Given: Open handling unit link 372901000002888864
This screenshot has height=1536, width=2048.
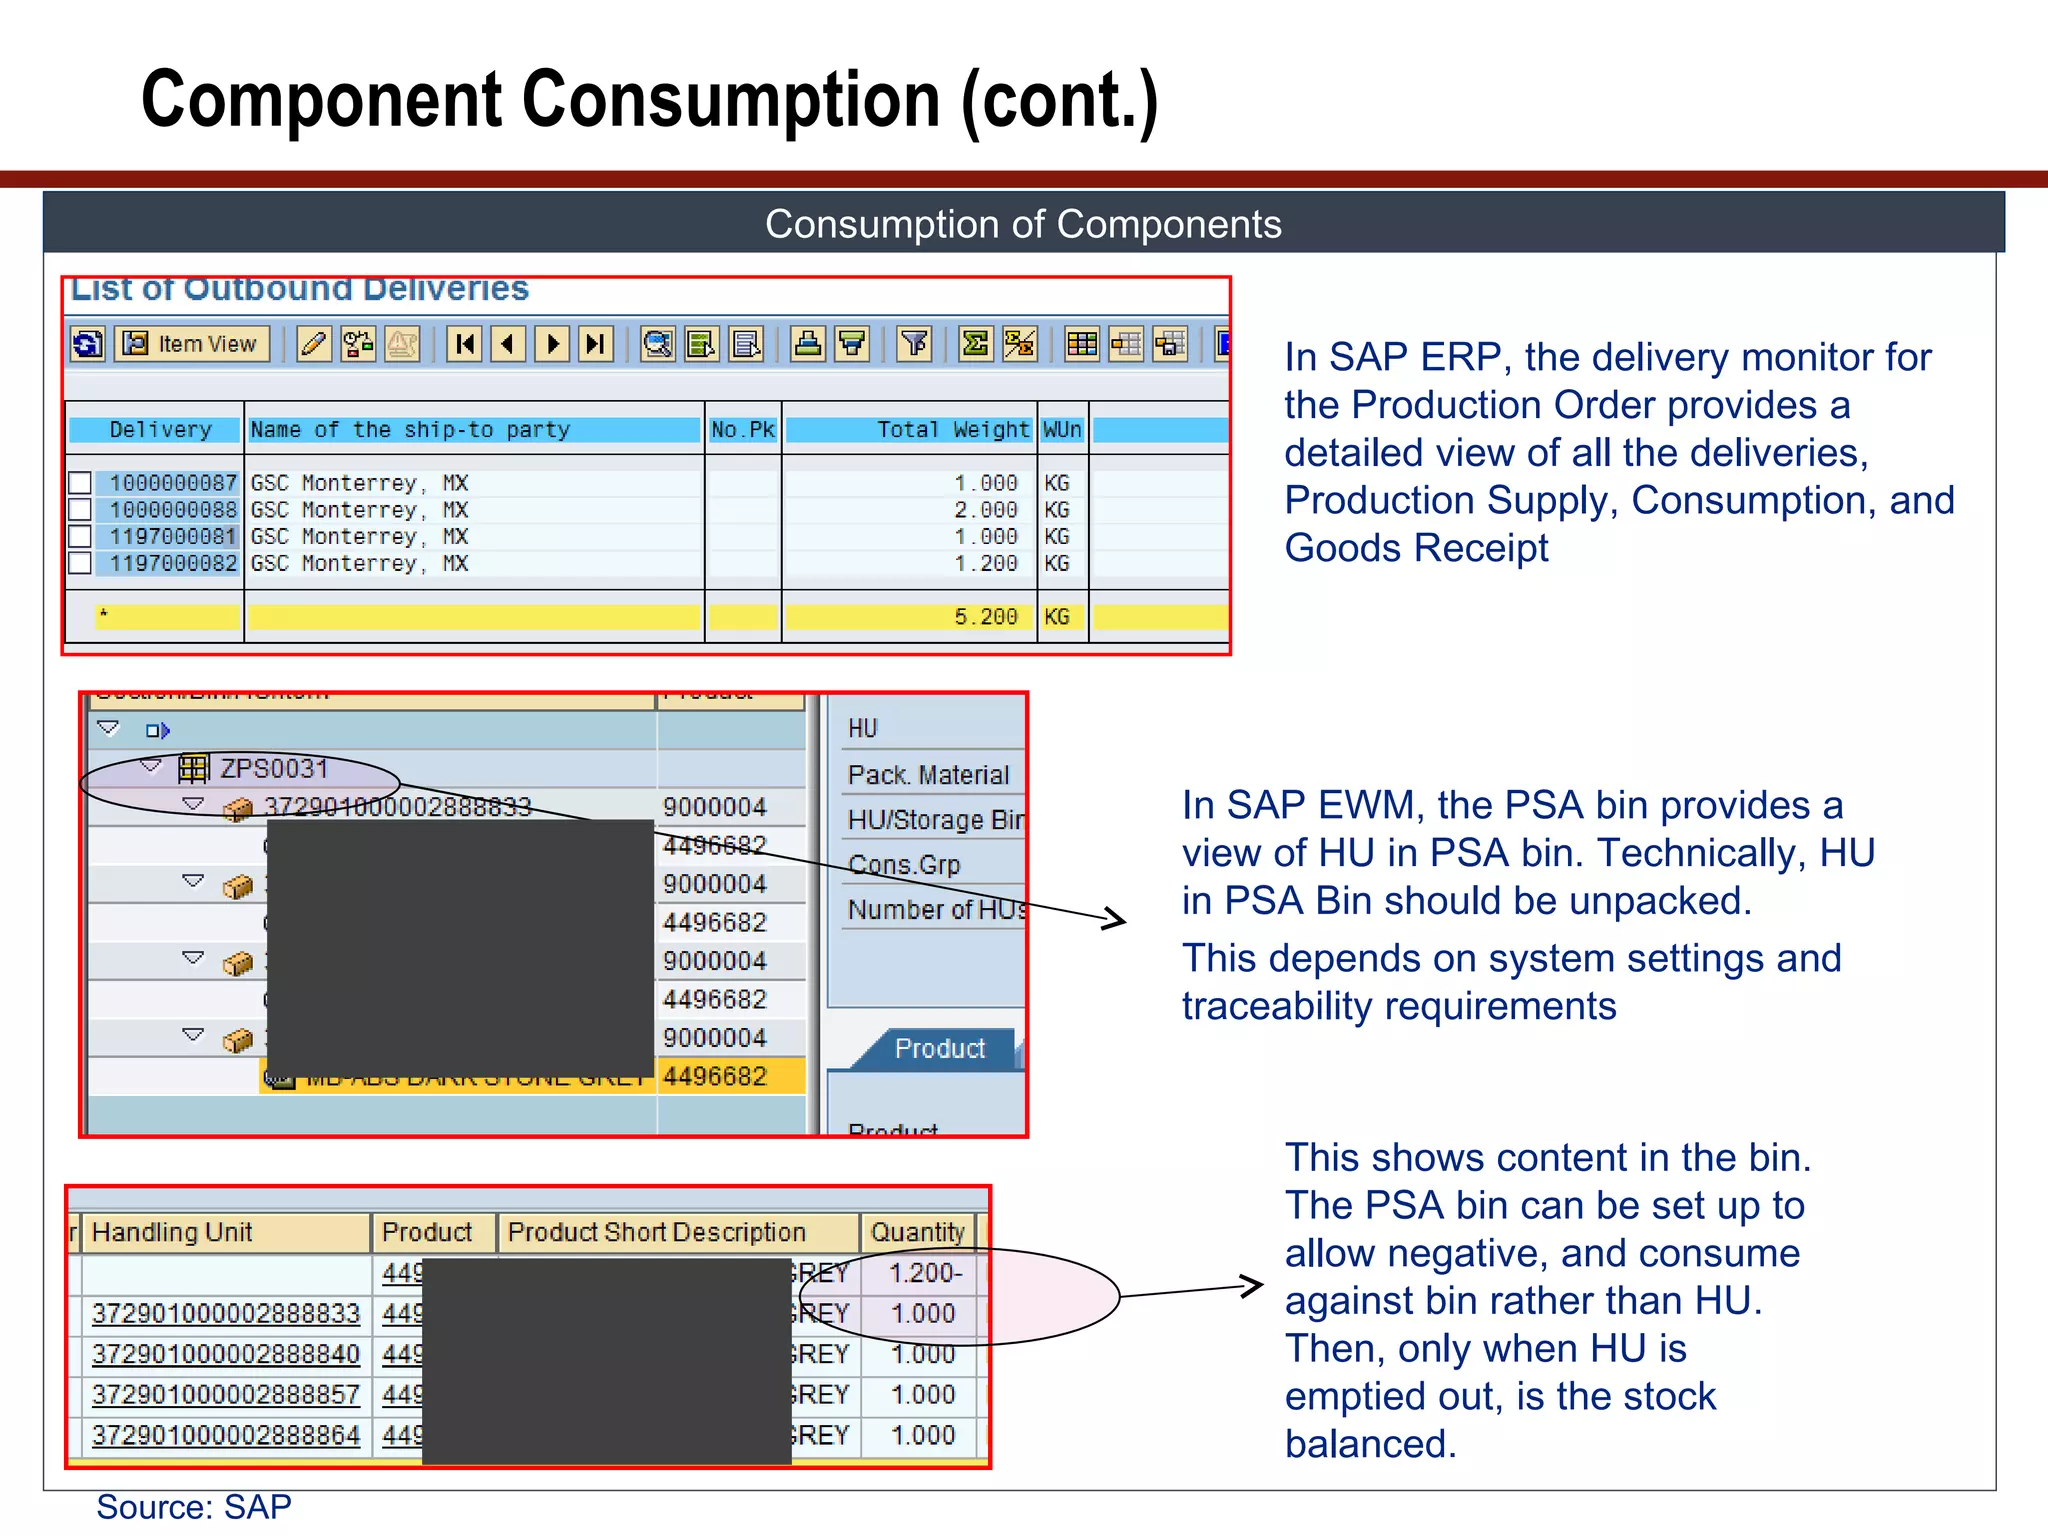Looking at the screenshot, I should (x=226, y=1435).
